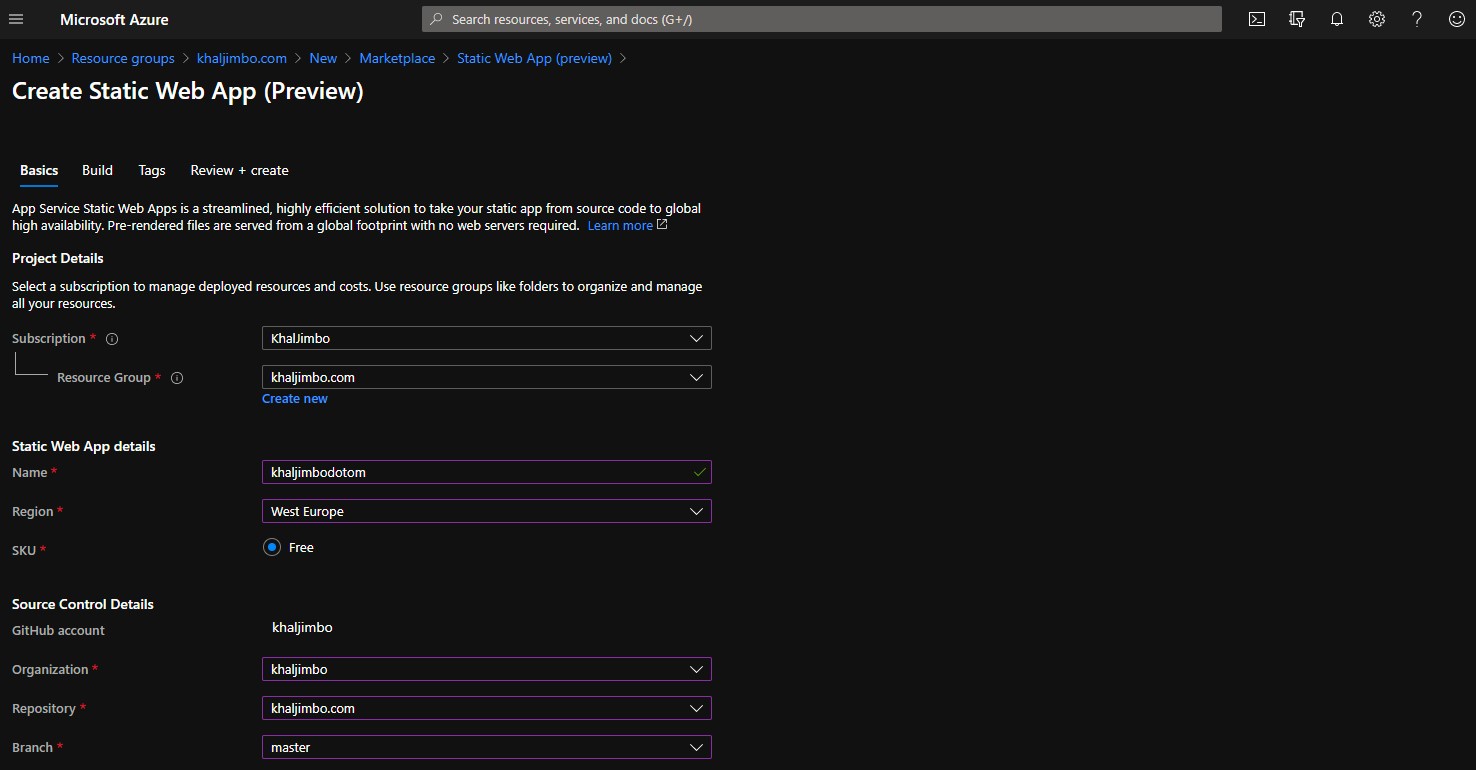Open the portal hamburger menu

point(16,19)
